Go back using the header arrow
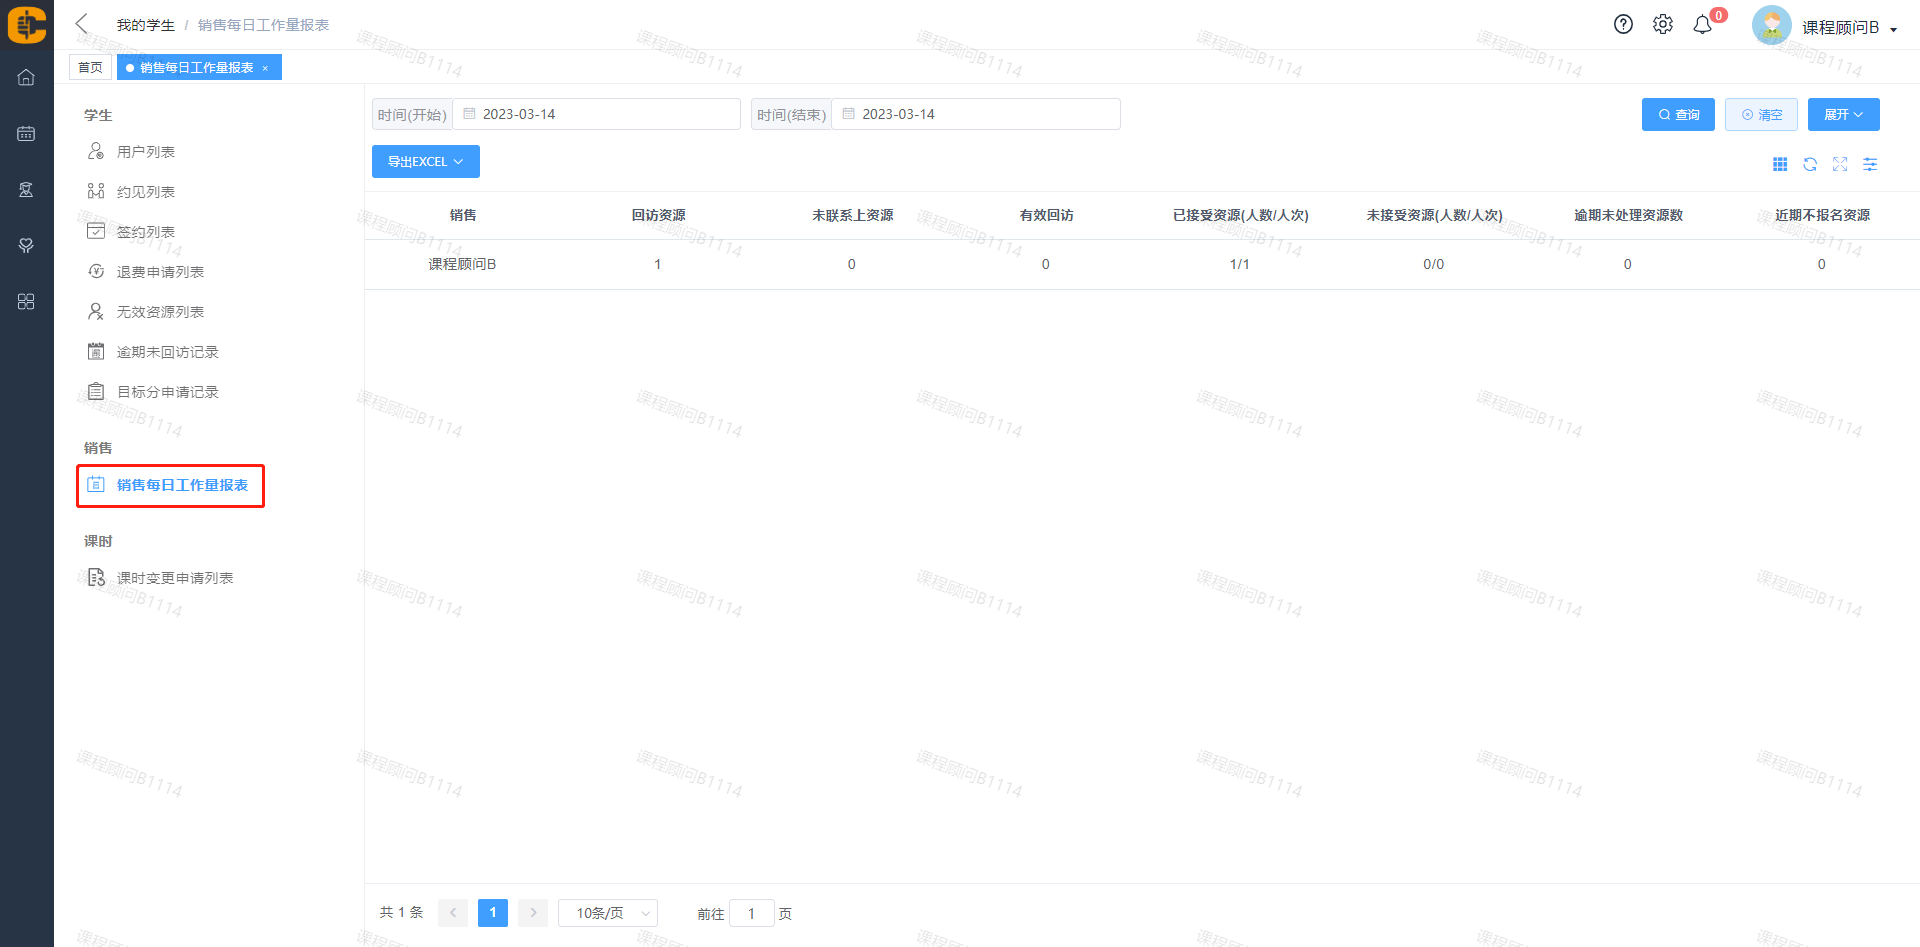The height and width of the screenshot is (947, 1920). point(82,24)
